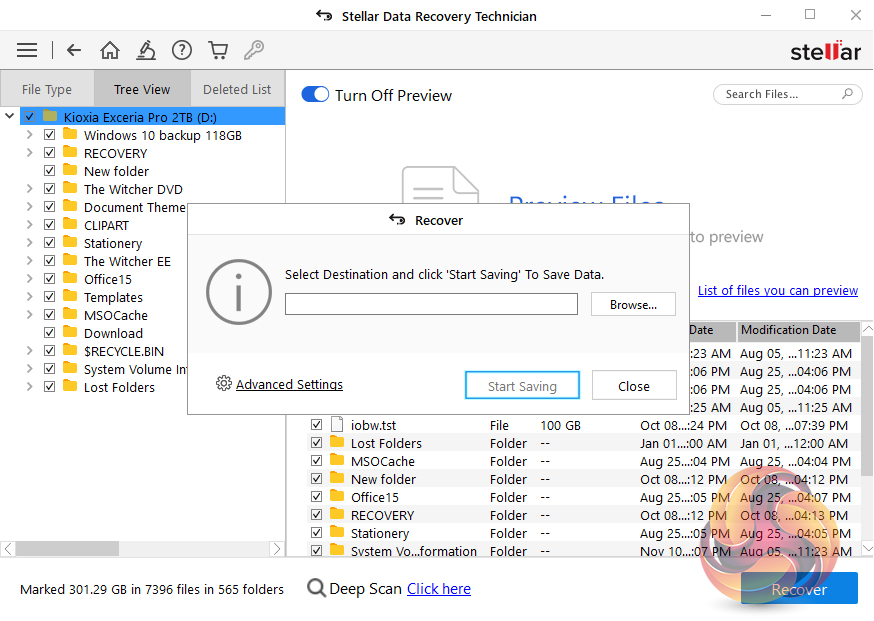The image size is (874, 621).
Task: Click the Kioxia drive folder icon
Action: (x=50, y=116)
